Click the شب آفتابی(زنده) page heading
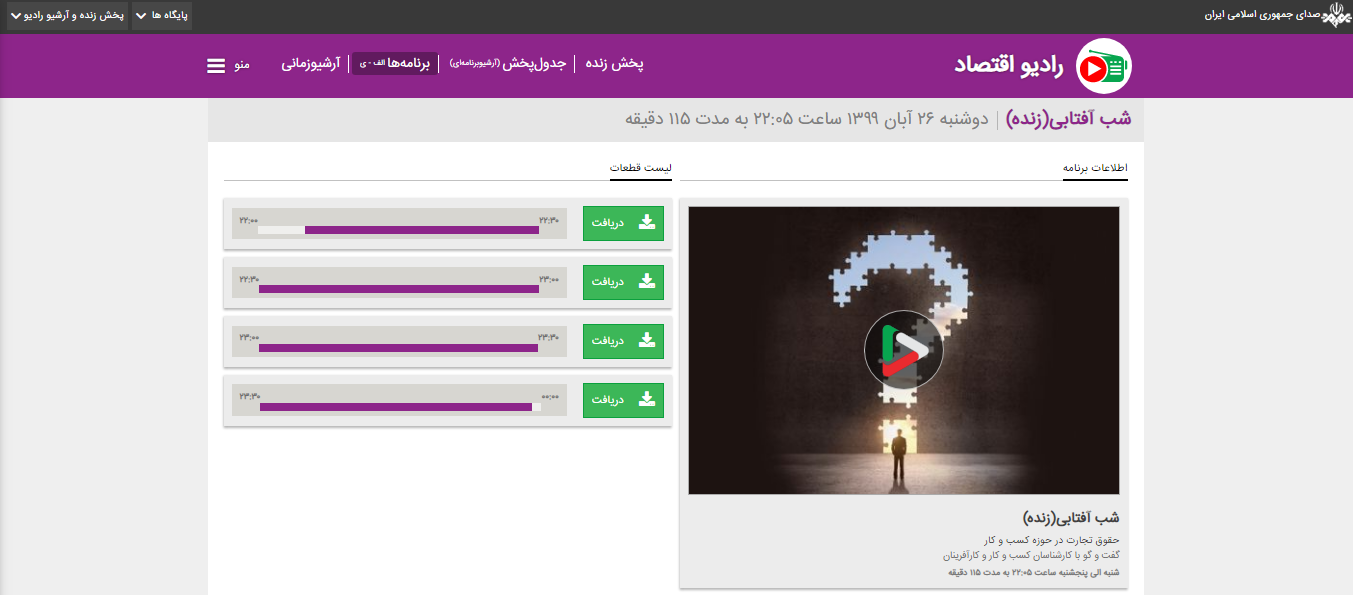The height and width of the screenshot is (595, 1353). tap(1069, 119)
